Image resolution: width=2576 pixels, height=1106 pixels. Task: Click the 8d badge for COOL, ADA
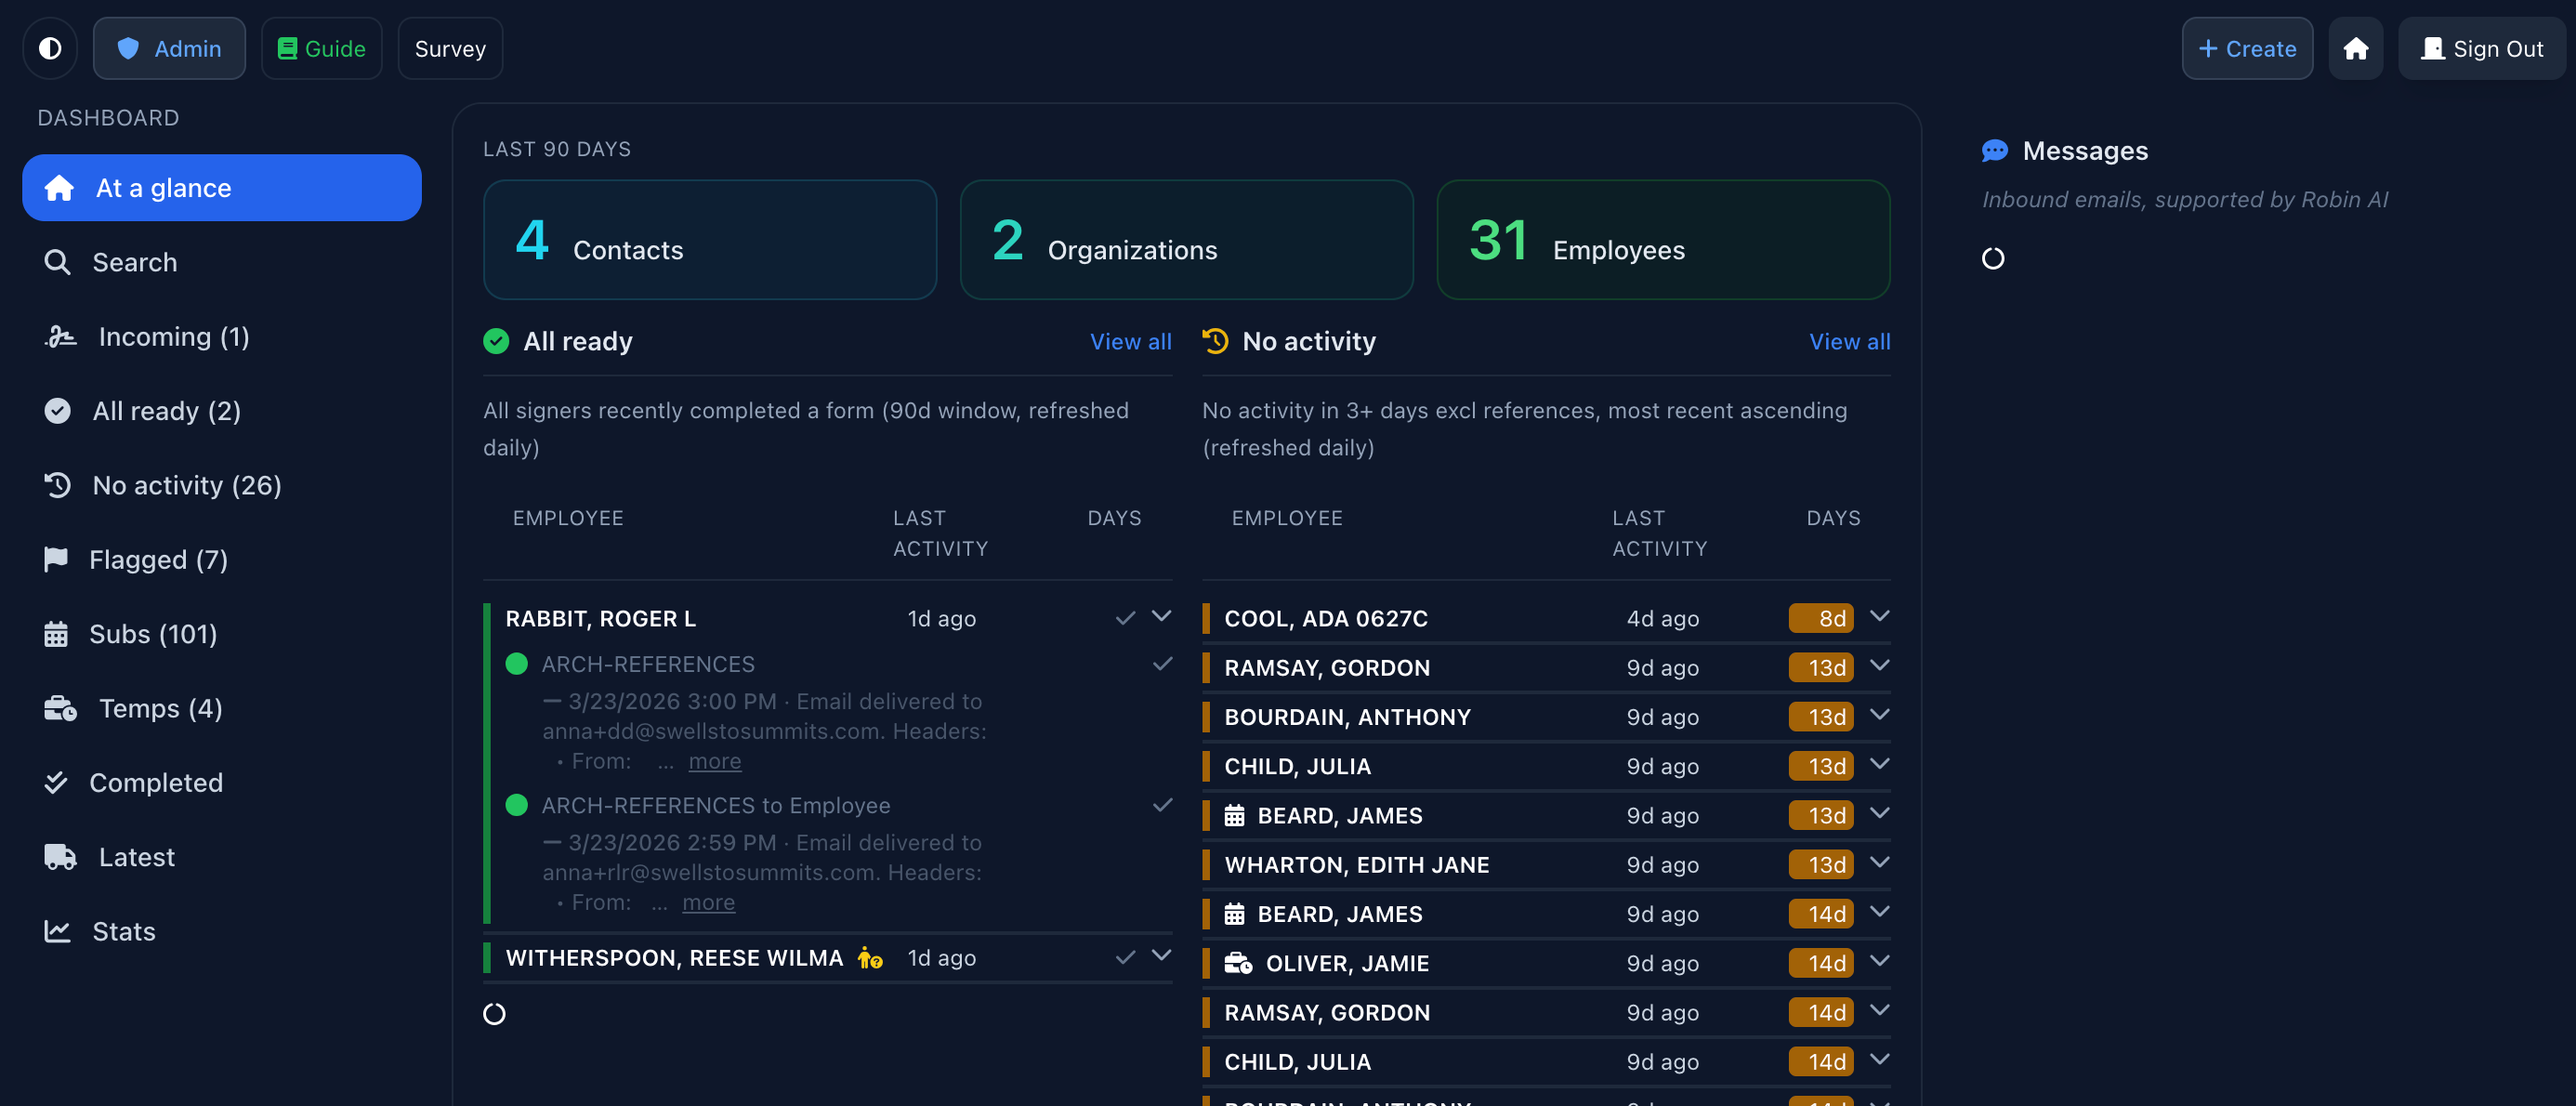coord(1821,618)
